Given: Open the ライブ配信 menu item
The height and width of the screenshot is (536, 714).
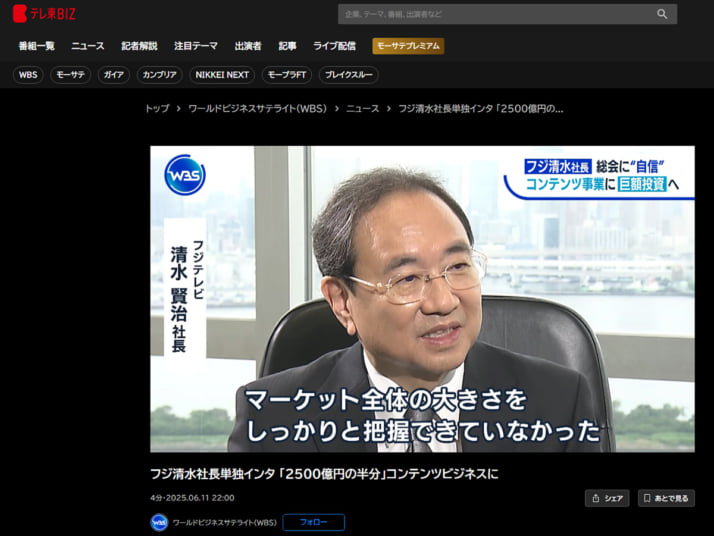Looking at the screenshot, I should click(334, 46).
